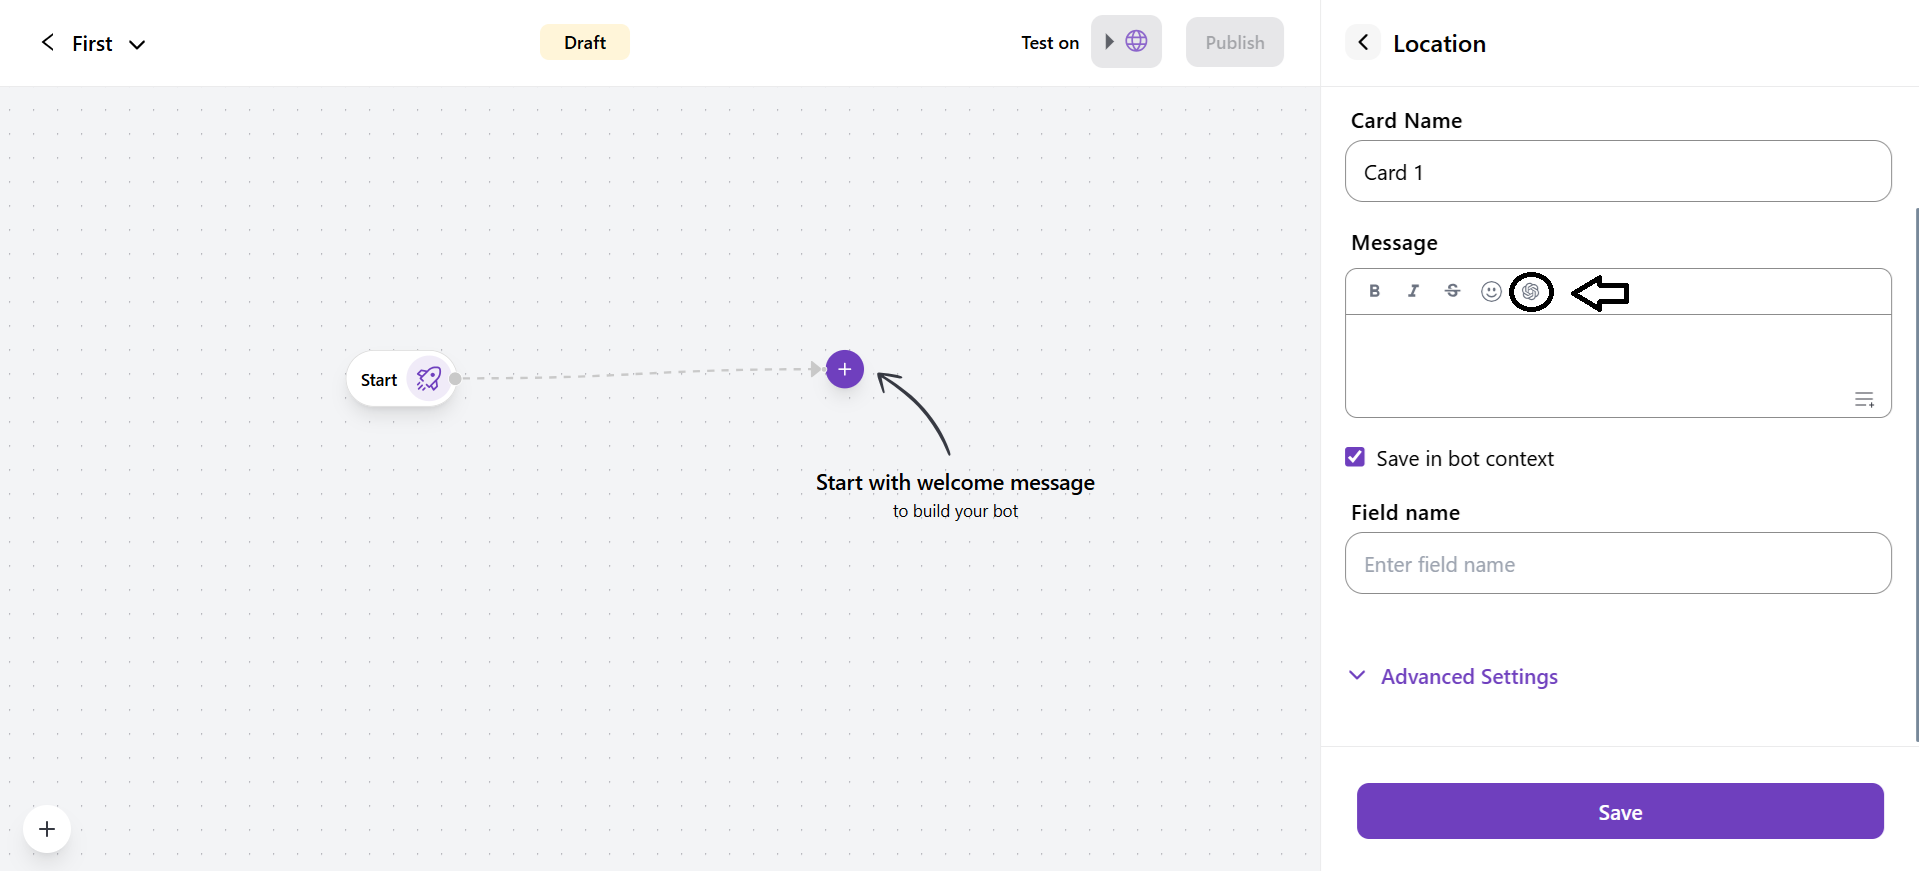Open the emoji picker

[x=1491, y=291]
